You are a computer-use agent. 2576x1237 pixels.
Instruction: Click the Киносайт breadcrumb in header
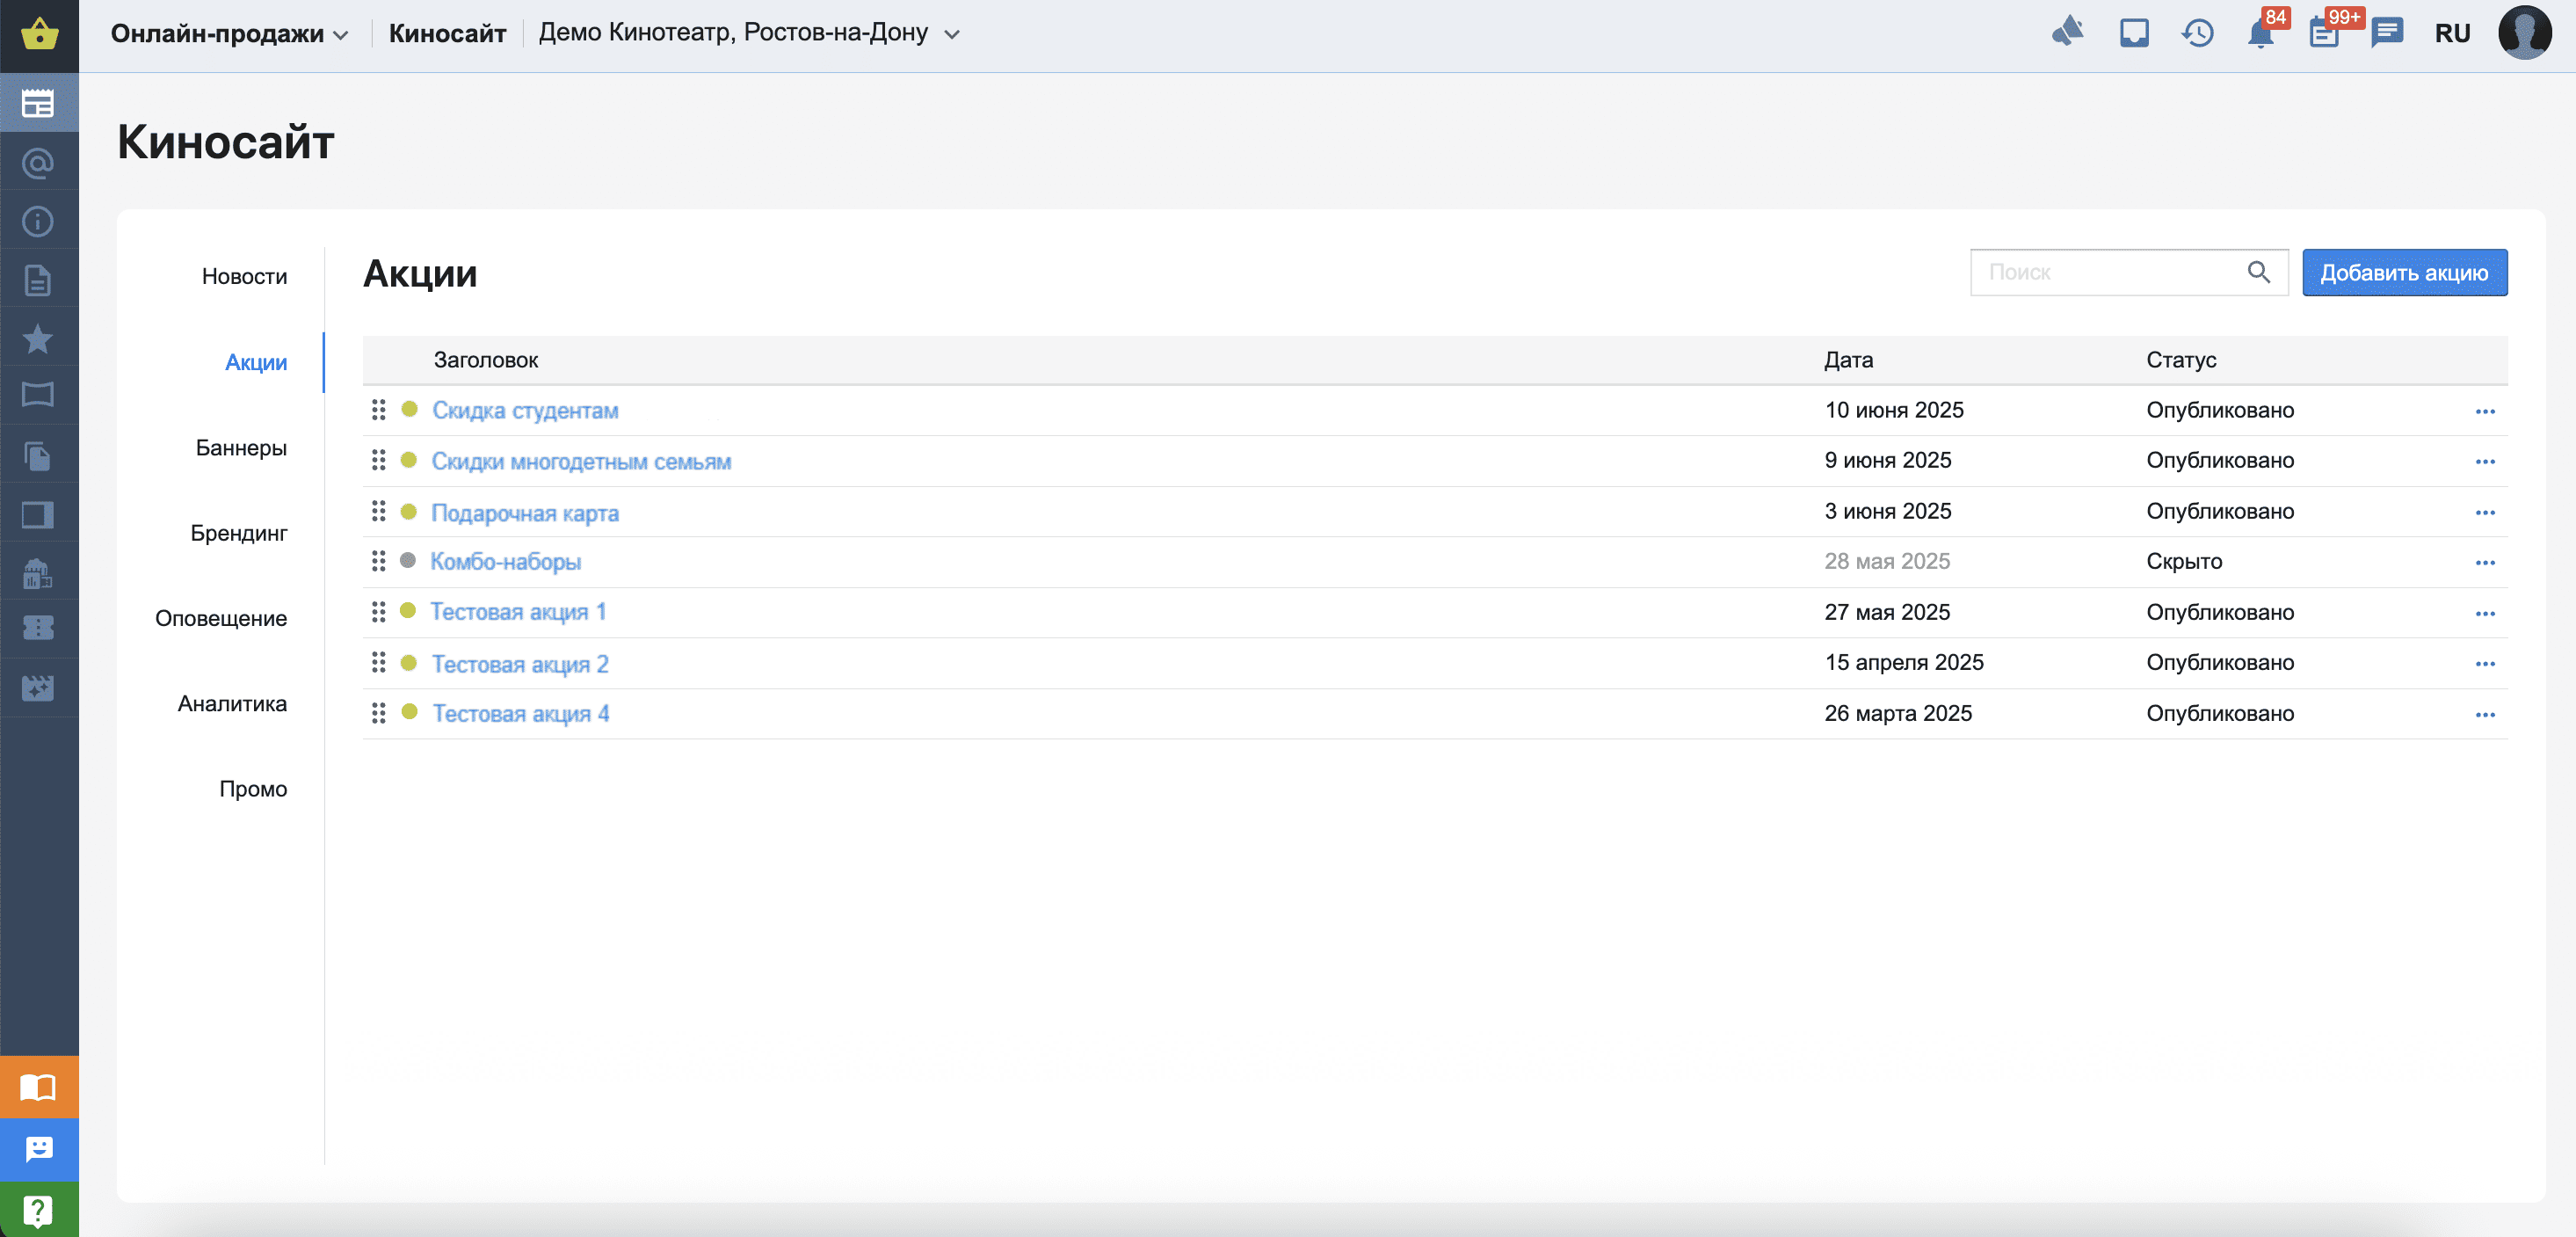coord(447,33)
